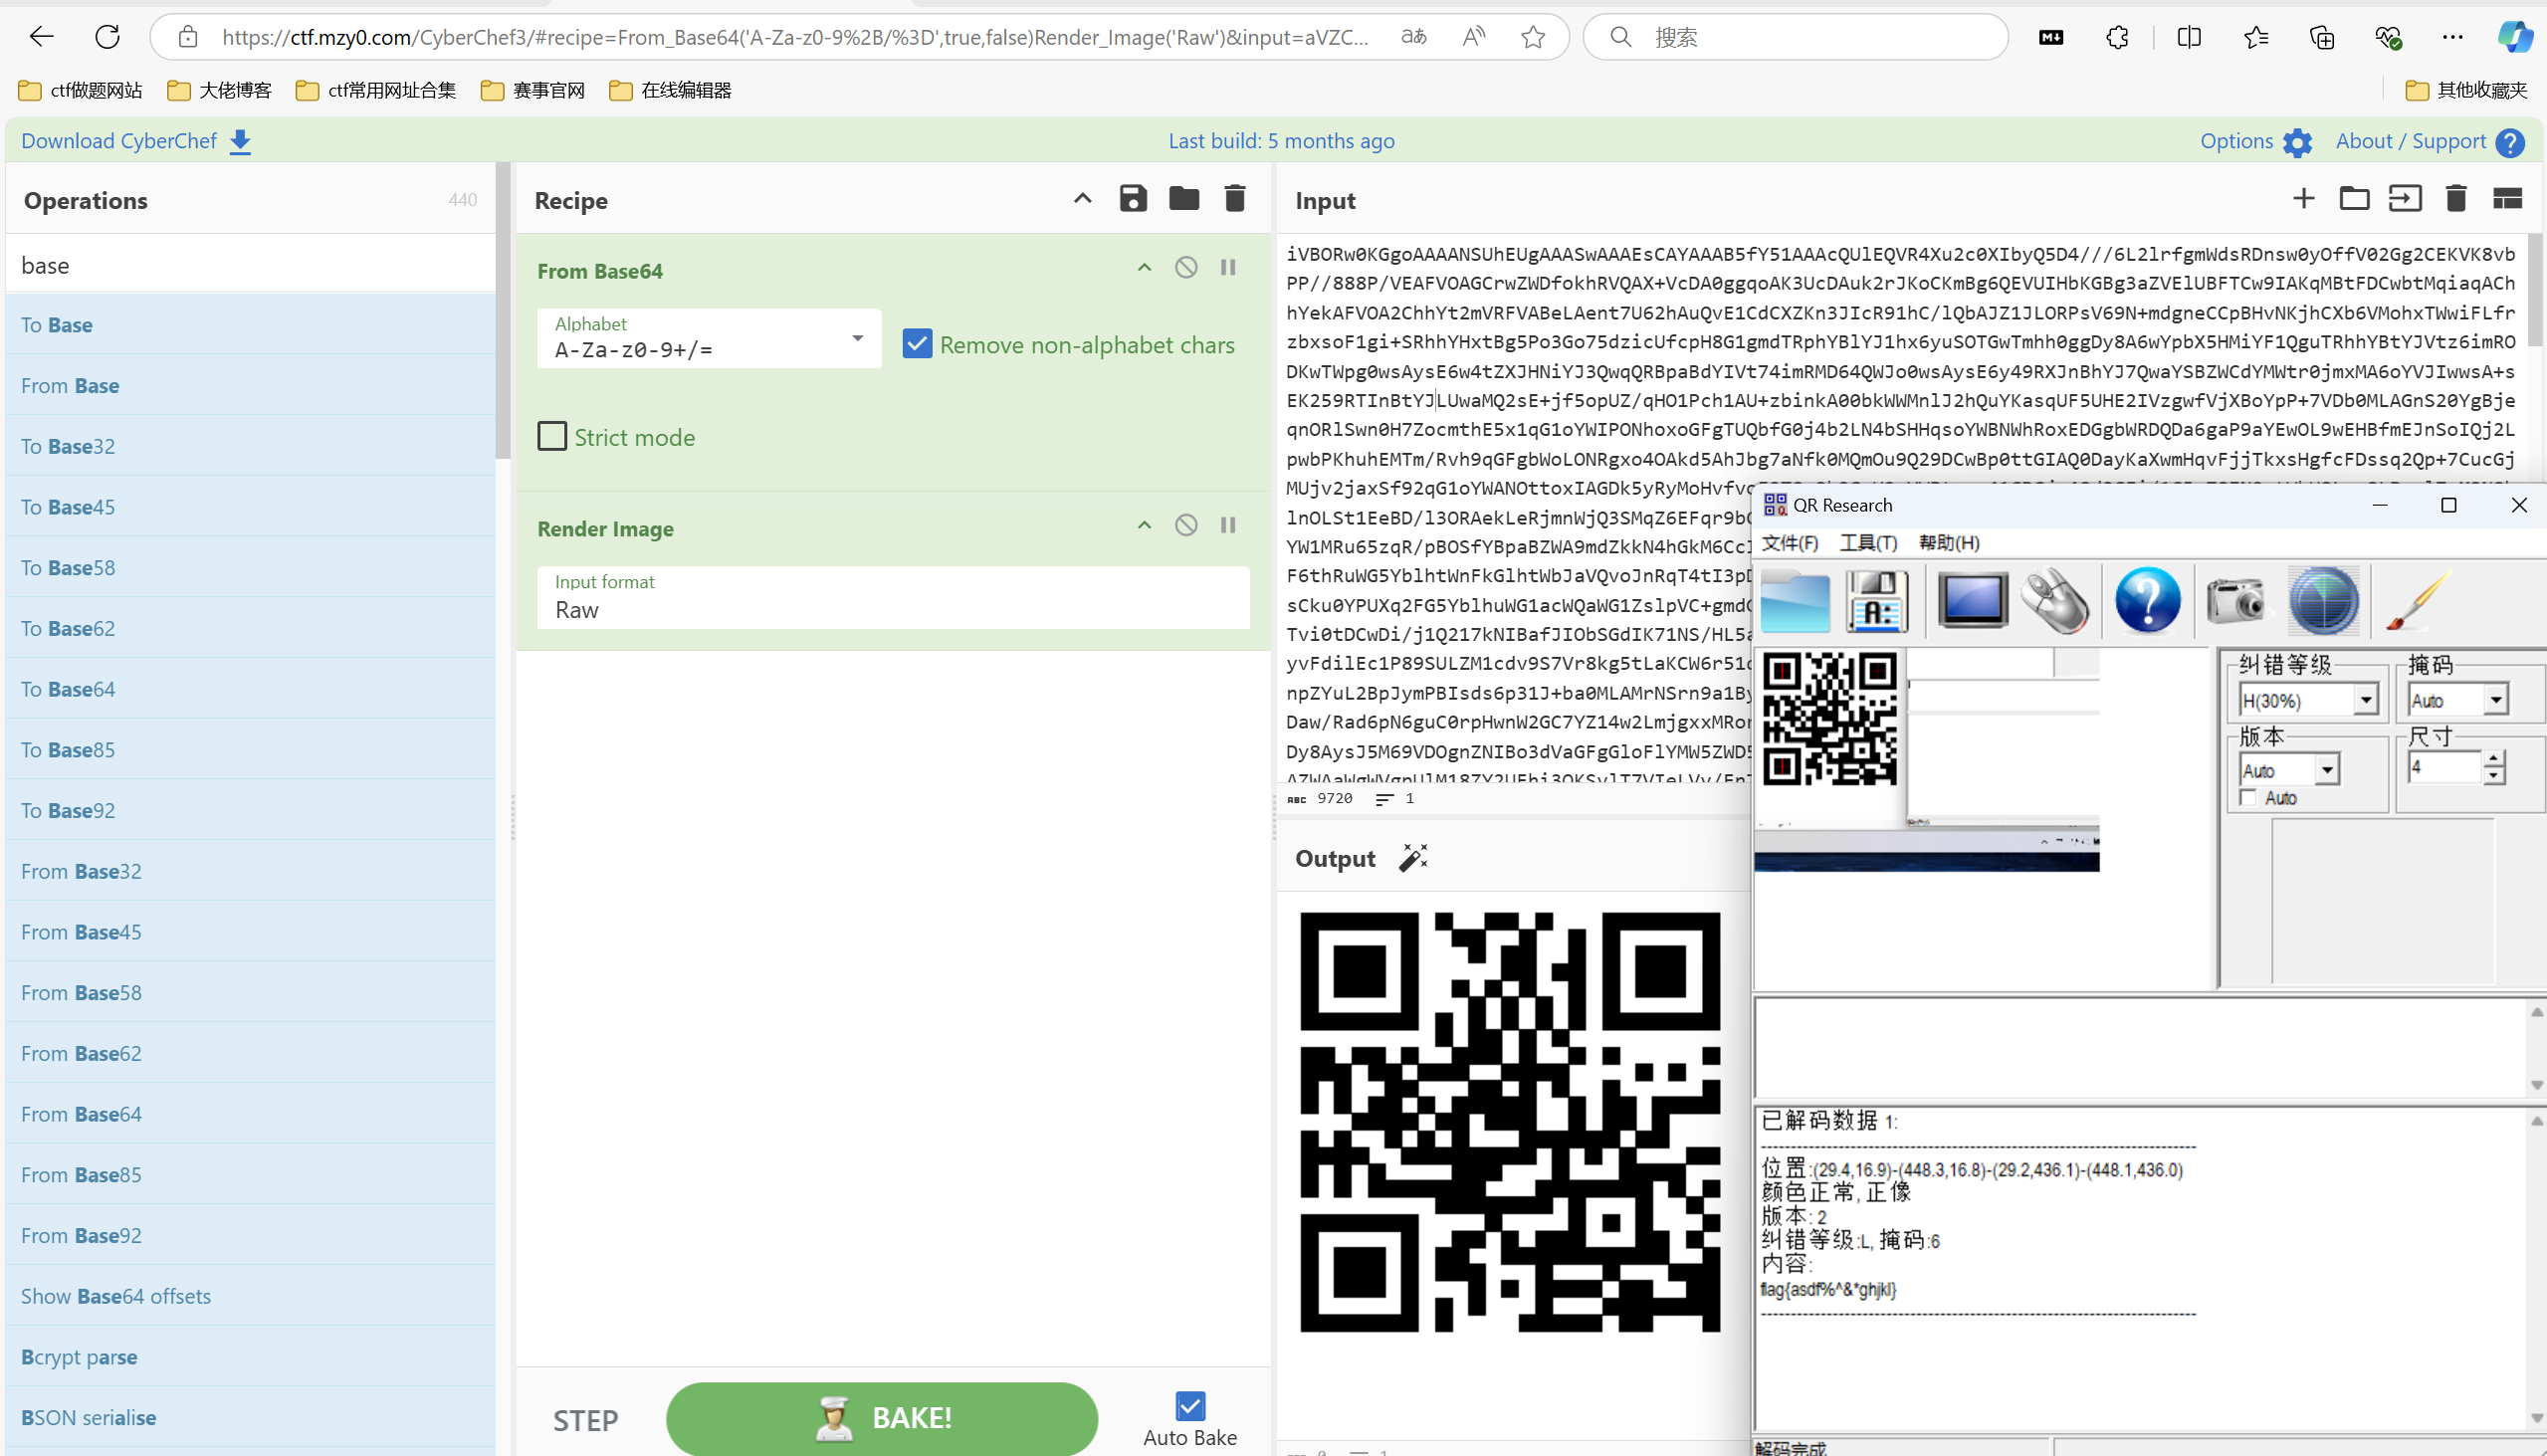Pause at From Base64 breakpoint icon
Screen dimensions: 2547x1456
click(1228, 267)
